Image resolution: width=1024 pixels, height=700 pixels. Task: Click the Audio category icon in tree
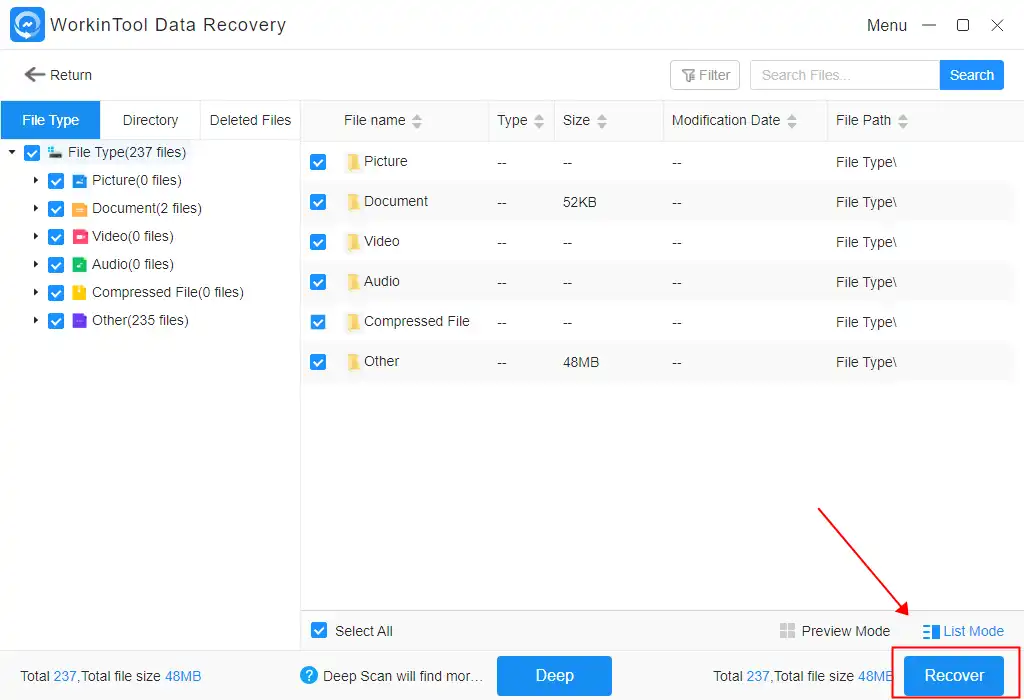[x=80, y=264]
